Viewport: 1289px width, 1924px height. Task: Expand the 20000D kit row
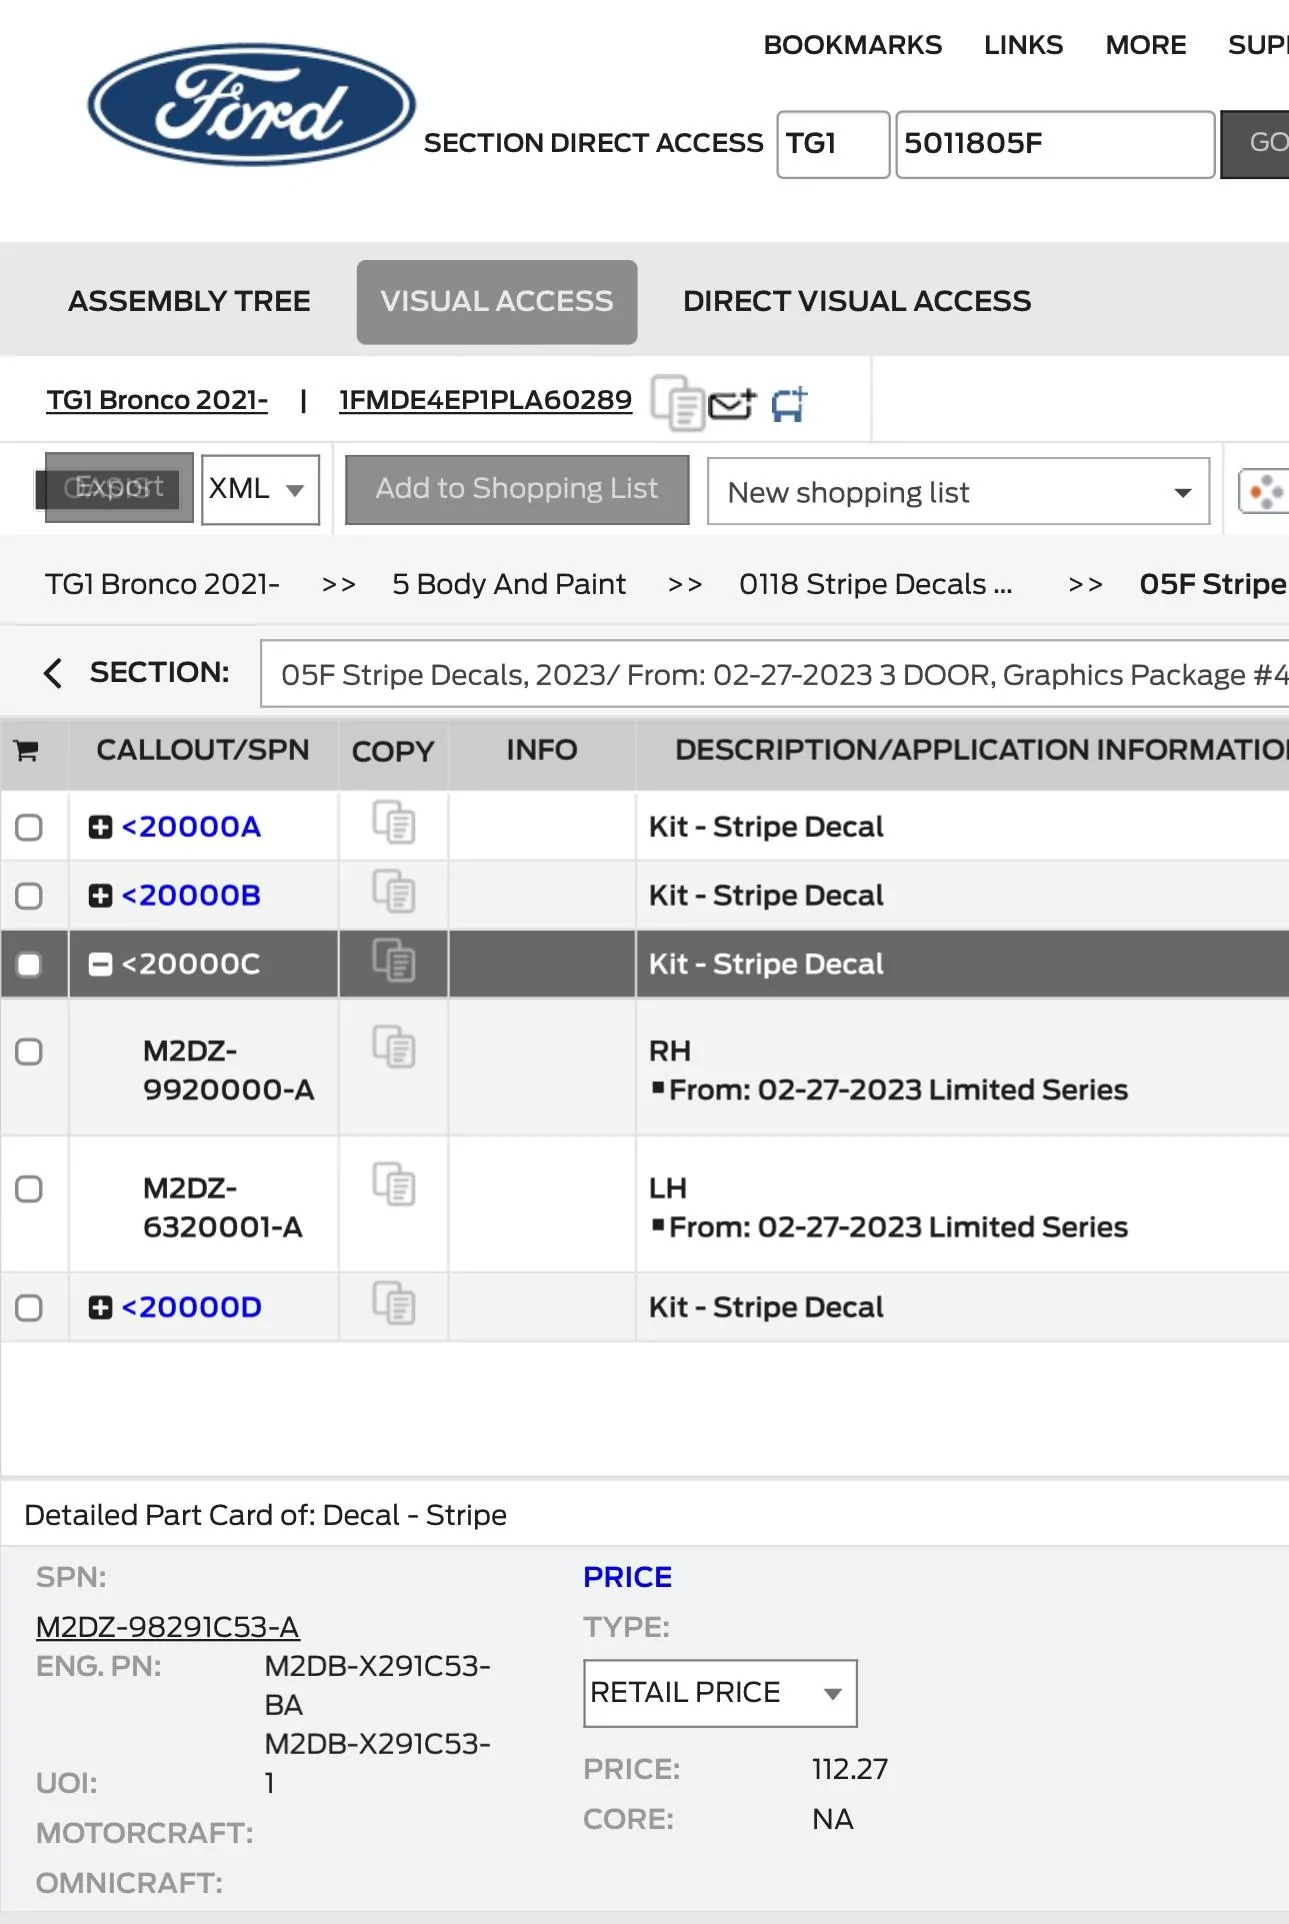pos(100,1307)
